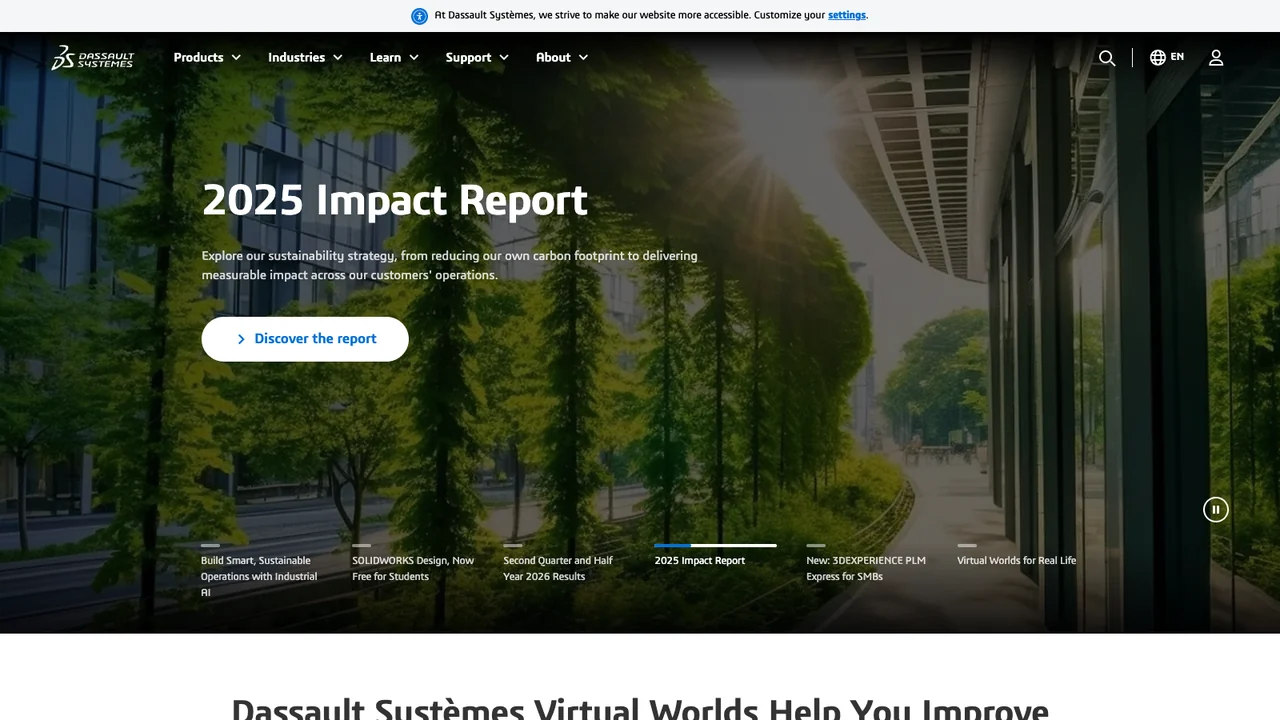Expand the About menu
The width and height of the screenshot is (1280, 720).
pyautogui.click(x=562, y=57)
